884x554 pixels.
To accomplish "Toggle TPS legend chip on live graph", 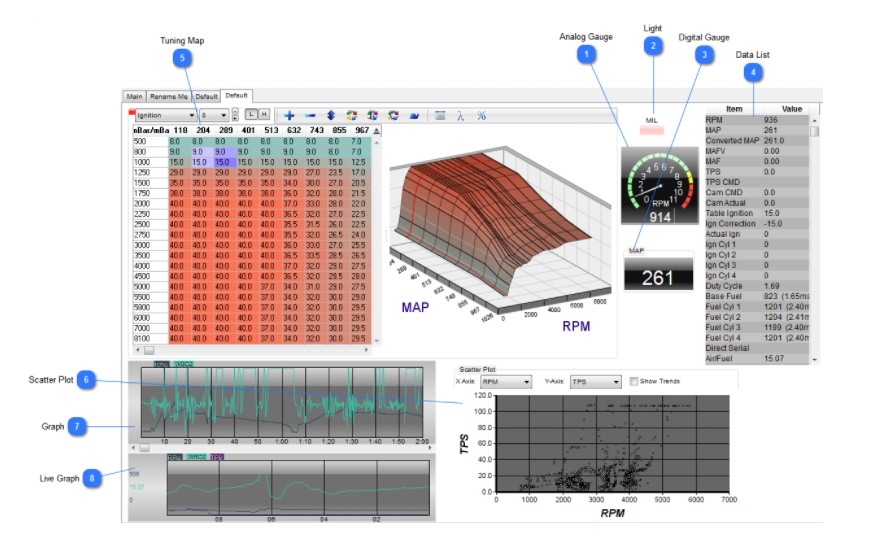I will [x=216, y=457].
